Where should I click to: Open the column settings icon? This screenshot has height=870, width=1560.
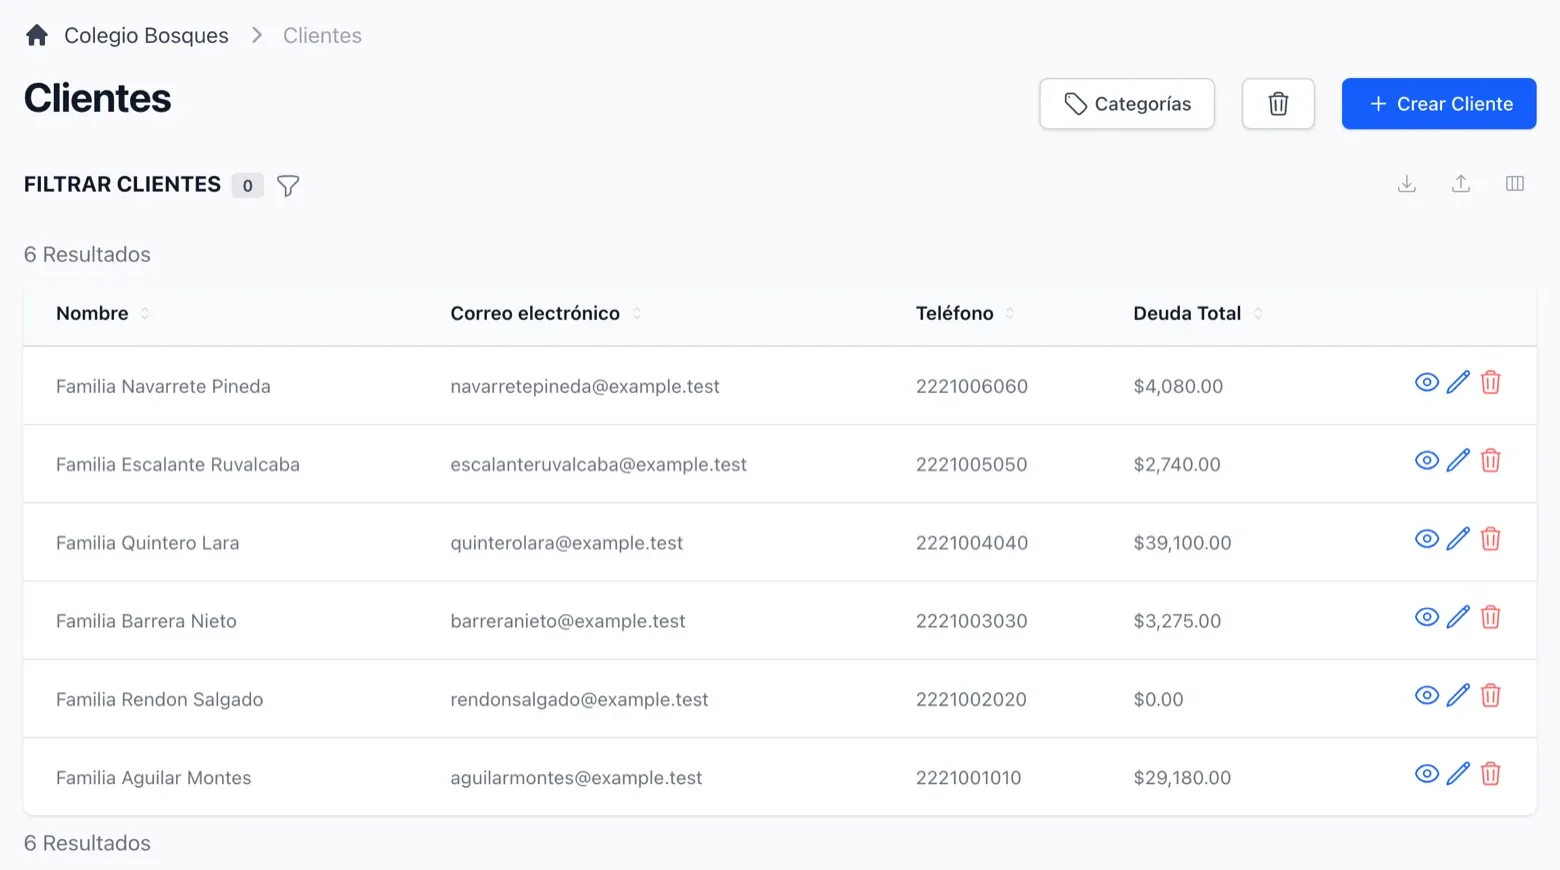click(x=1515, y=184)
